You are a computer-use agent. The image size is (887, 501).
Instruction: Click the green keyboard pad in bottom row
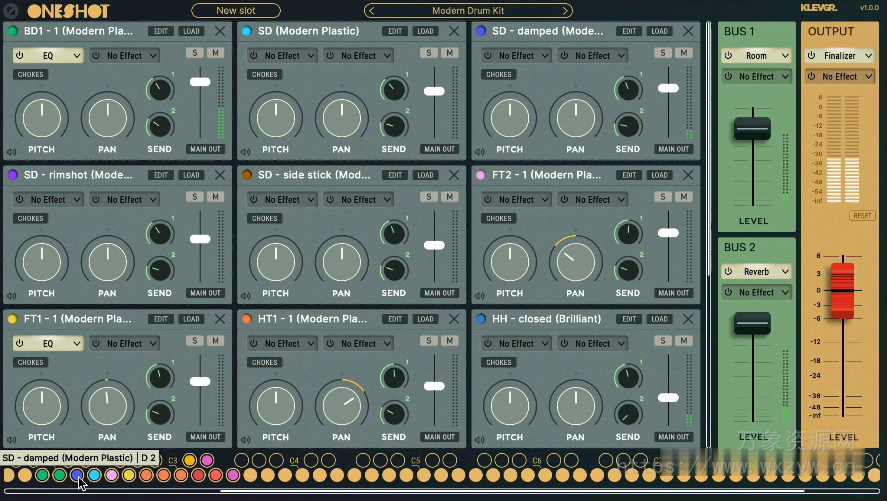(x=43, y=475)
